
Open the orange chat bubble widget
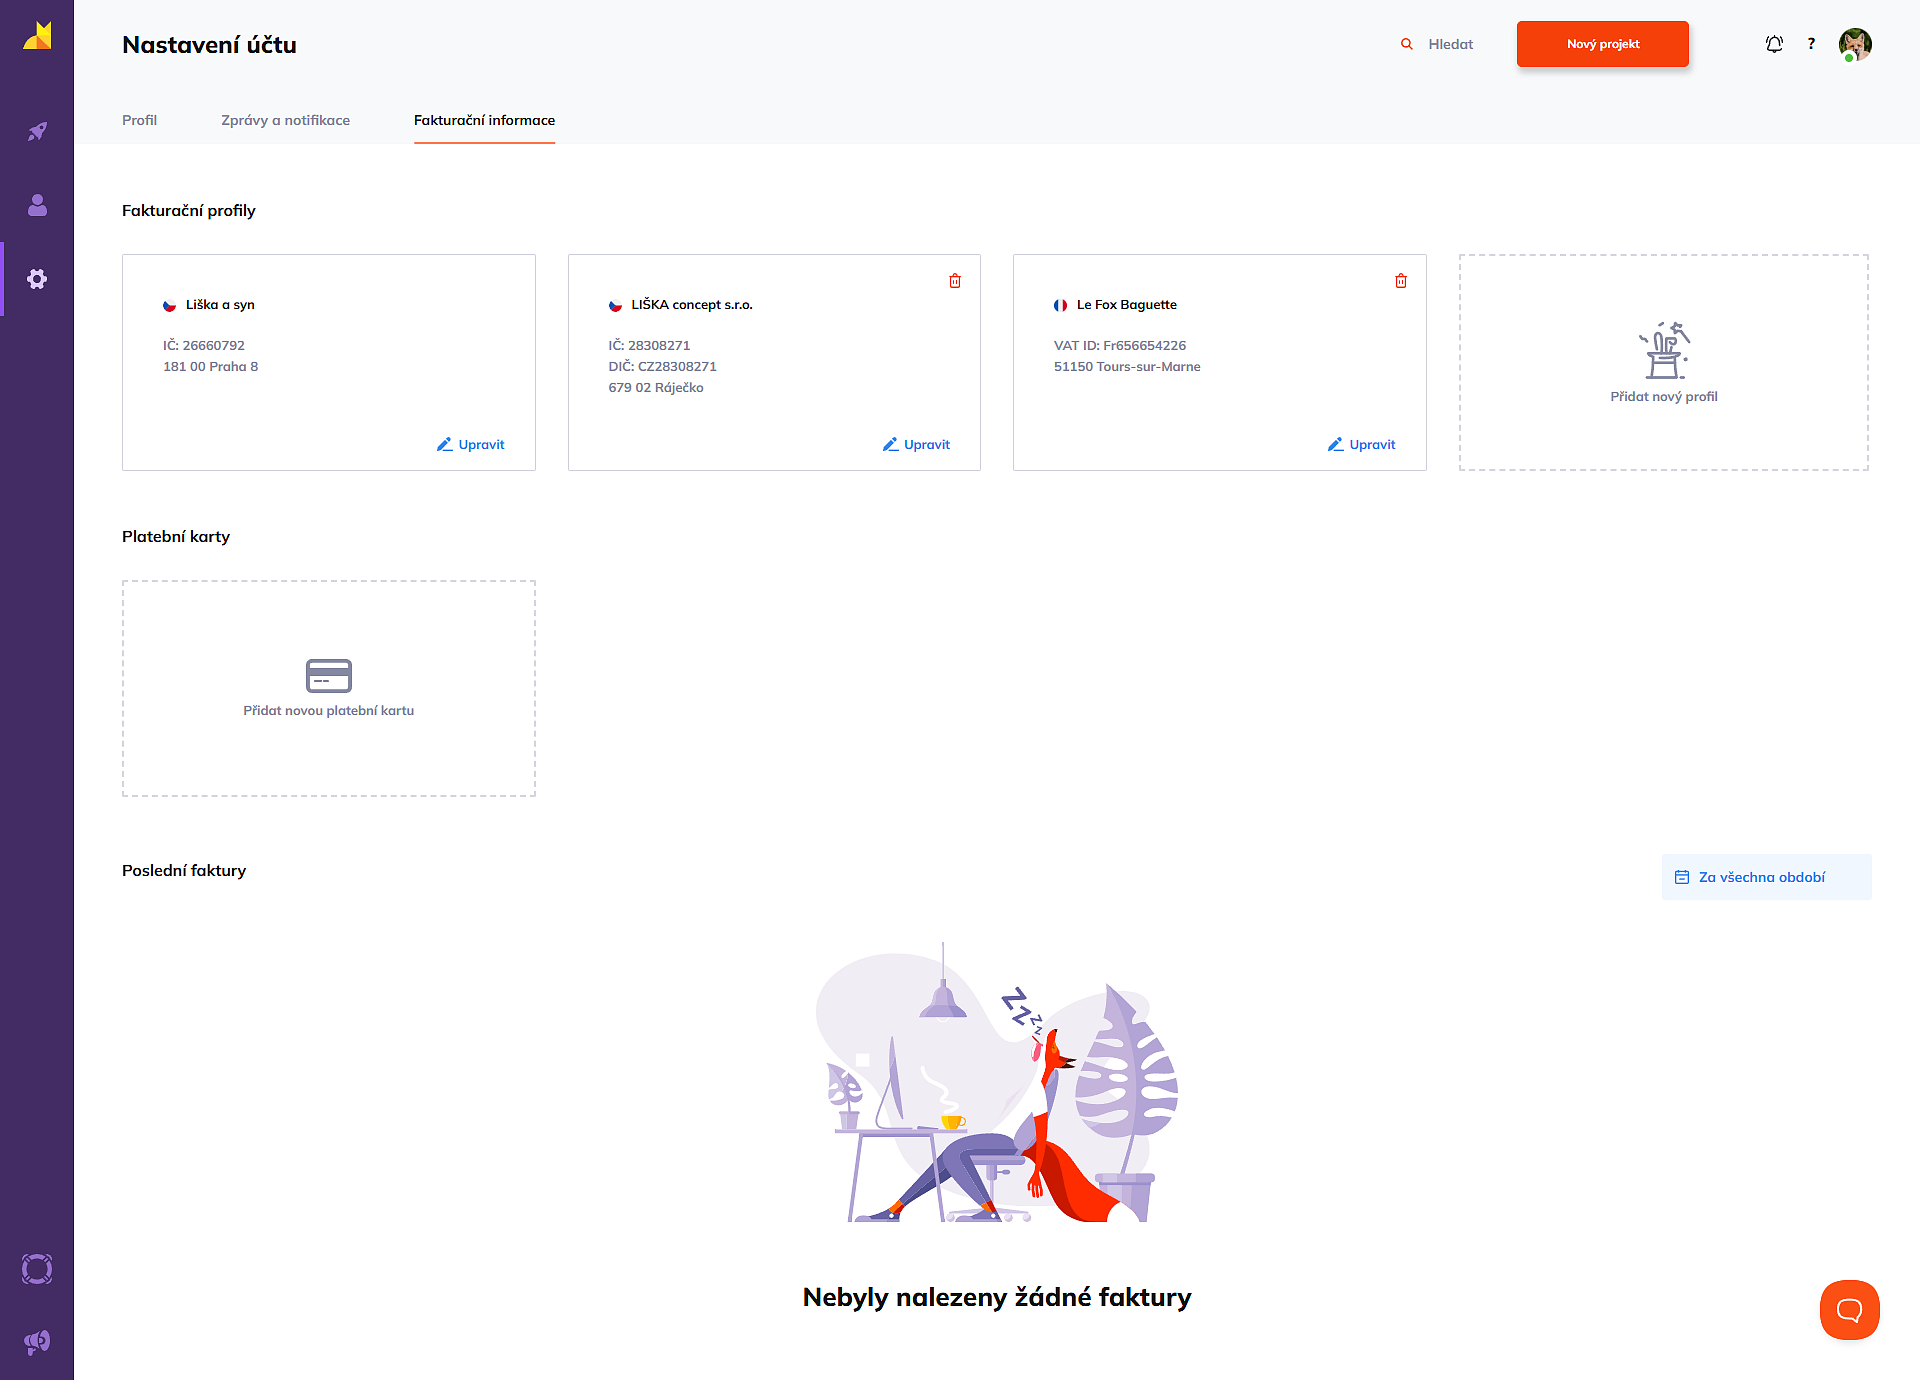click(x=1849, y=1310)
